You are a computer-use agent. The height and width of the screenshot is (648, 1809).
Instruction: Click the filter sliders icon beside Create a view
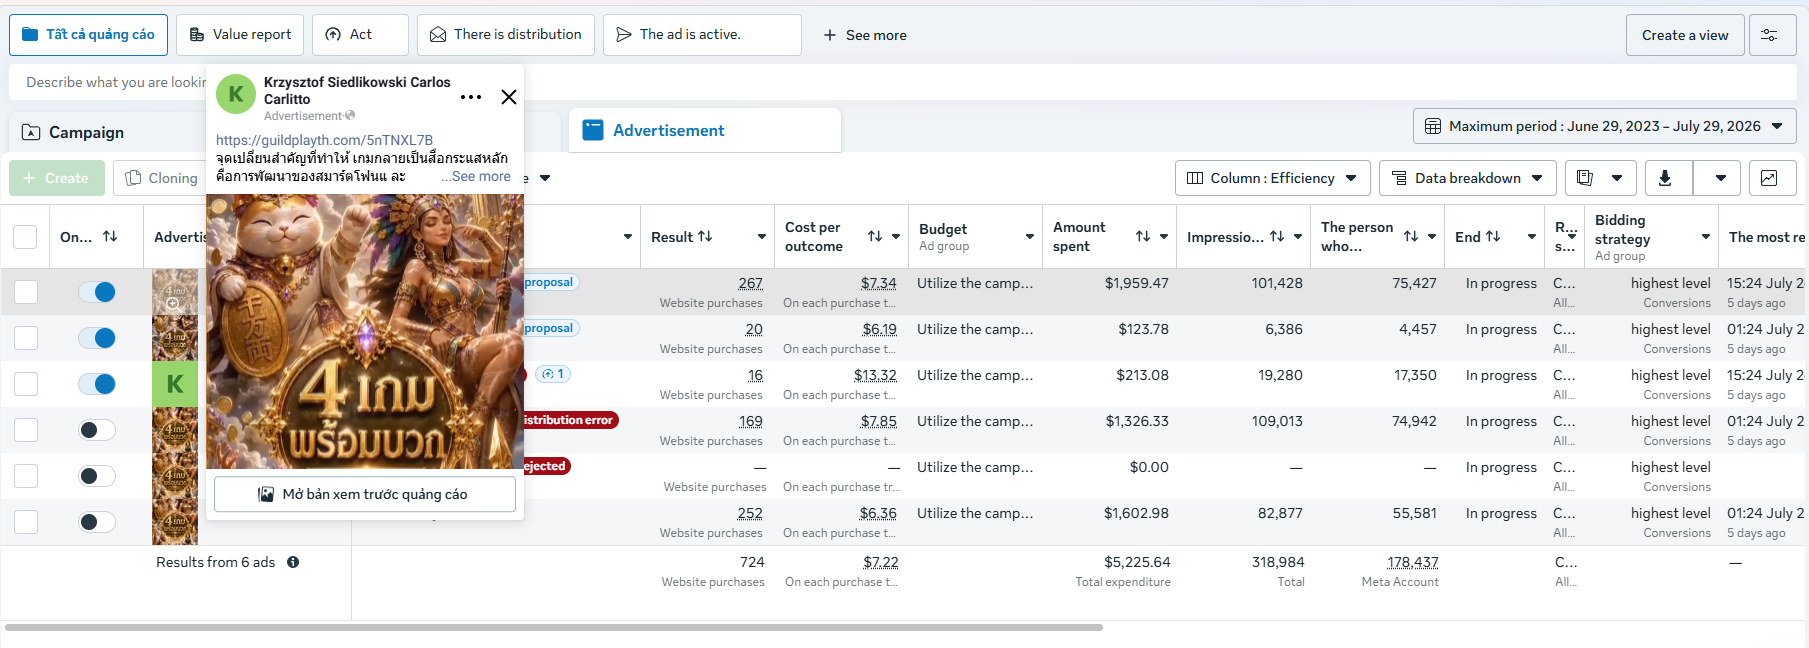pos(1769,35)
